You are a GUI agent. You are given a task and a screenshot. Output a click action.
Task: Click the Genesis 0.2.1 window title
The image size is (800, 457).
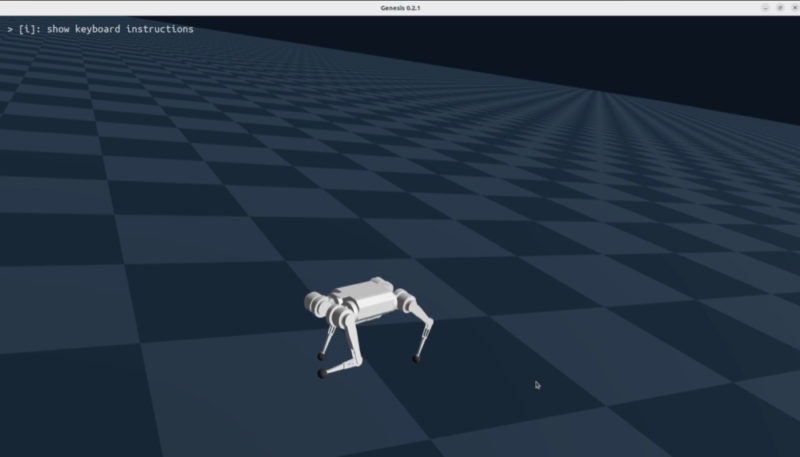coord(400,8)
